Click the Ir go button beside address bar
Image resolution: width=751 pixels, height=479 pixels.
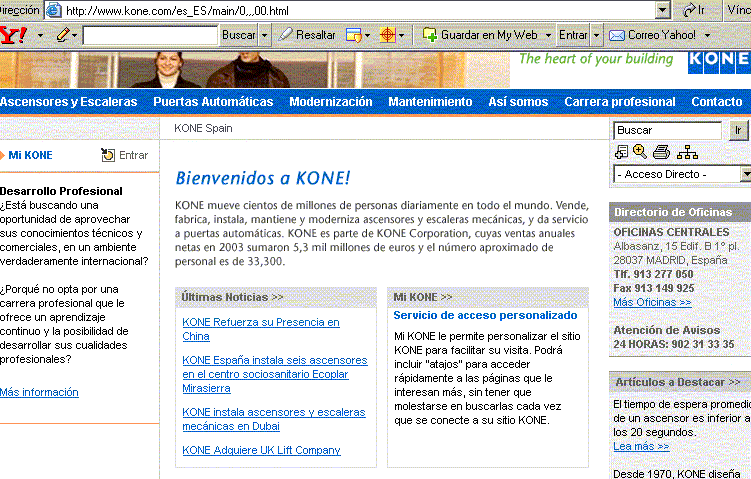point(694,10)
